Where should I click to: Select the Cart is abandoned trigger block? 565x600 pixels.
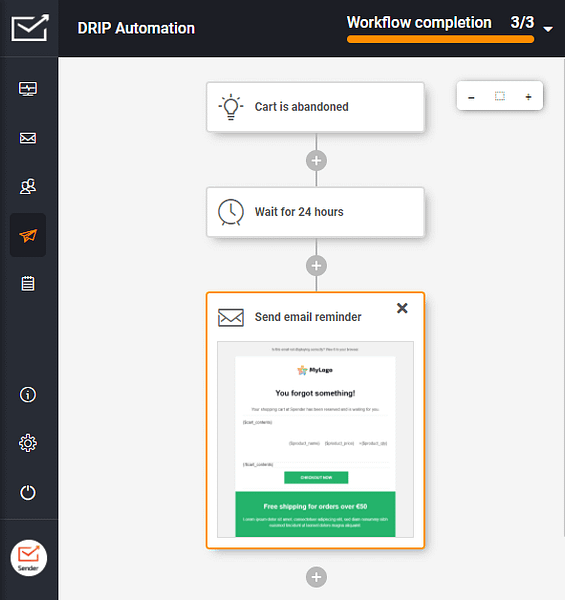316,107
